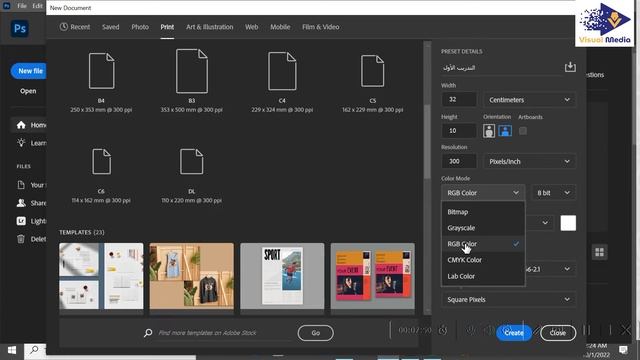Screen dimensions: 640x360
Task: Click the Height input field
Action: 459,131
